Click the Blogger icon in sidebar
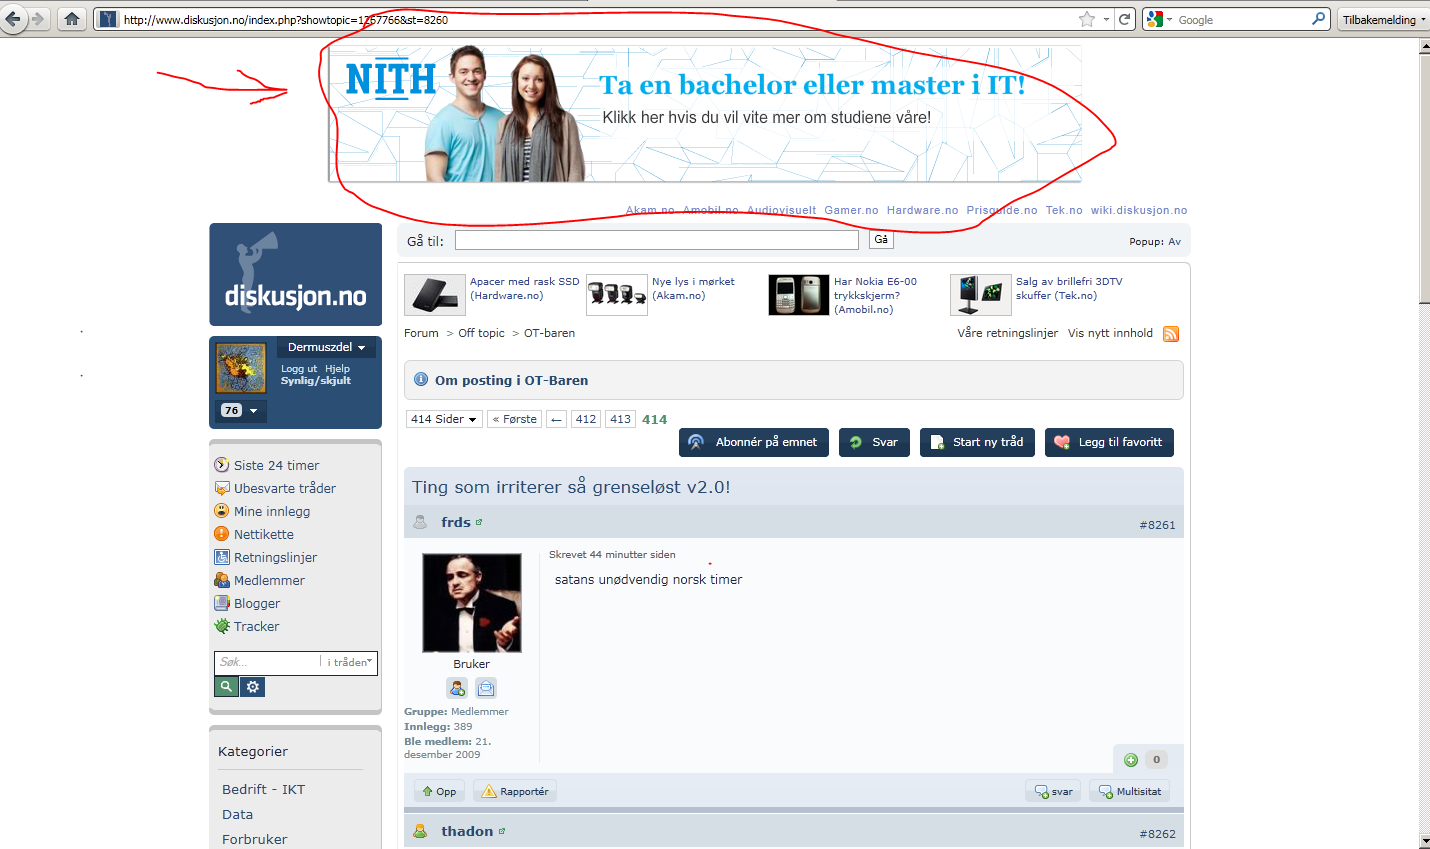 (222, 603)
